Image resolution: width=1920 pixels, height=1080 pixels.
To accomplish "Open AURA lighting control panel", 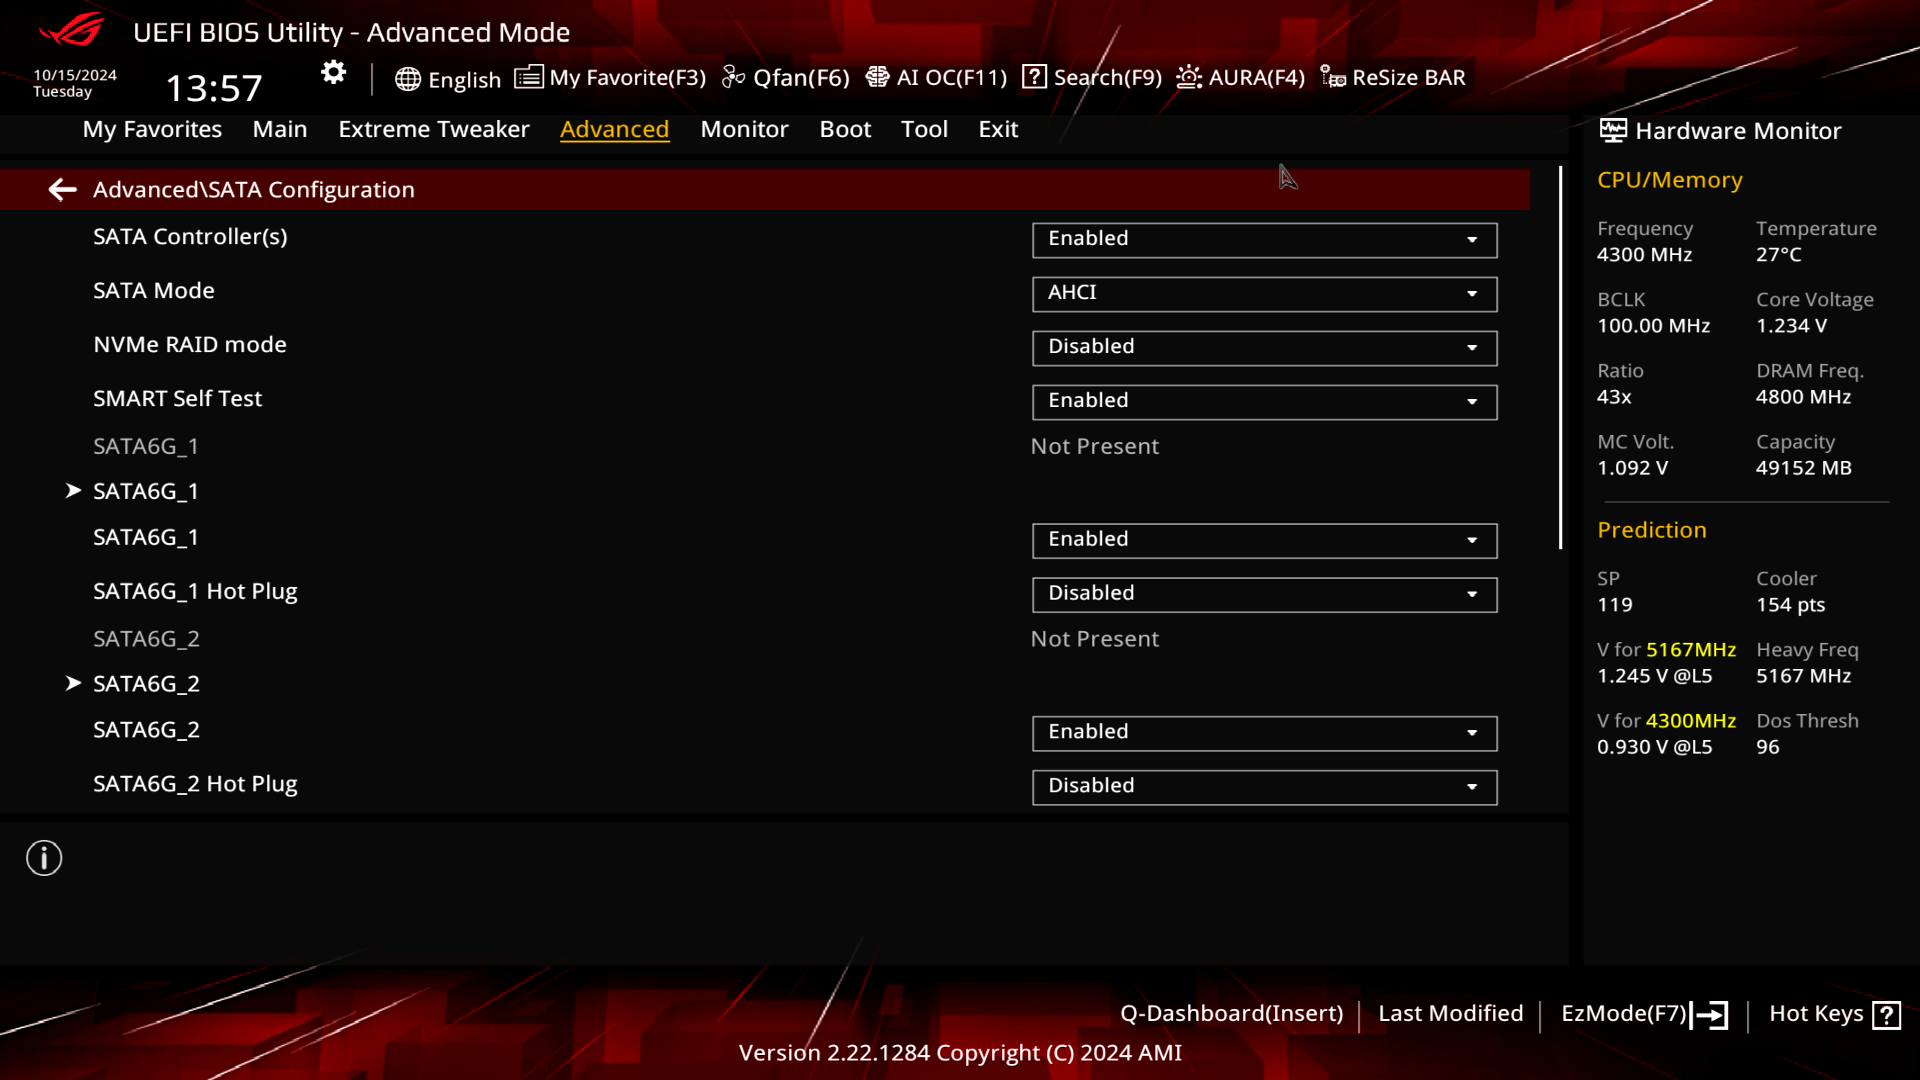I will (x=1240, y=76).
